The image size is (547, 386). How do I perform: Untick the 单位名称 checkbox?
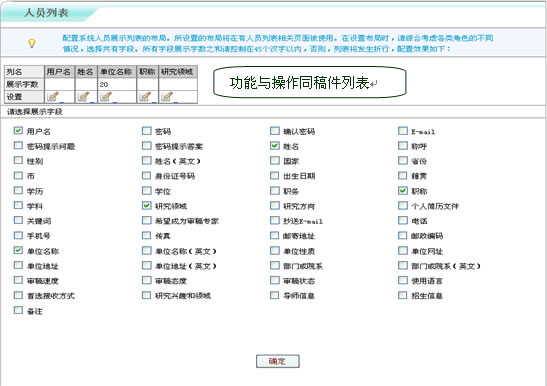click(x=18, y=250)
